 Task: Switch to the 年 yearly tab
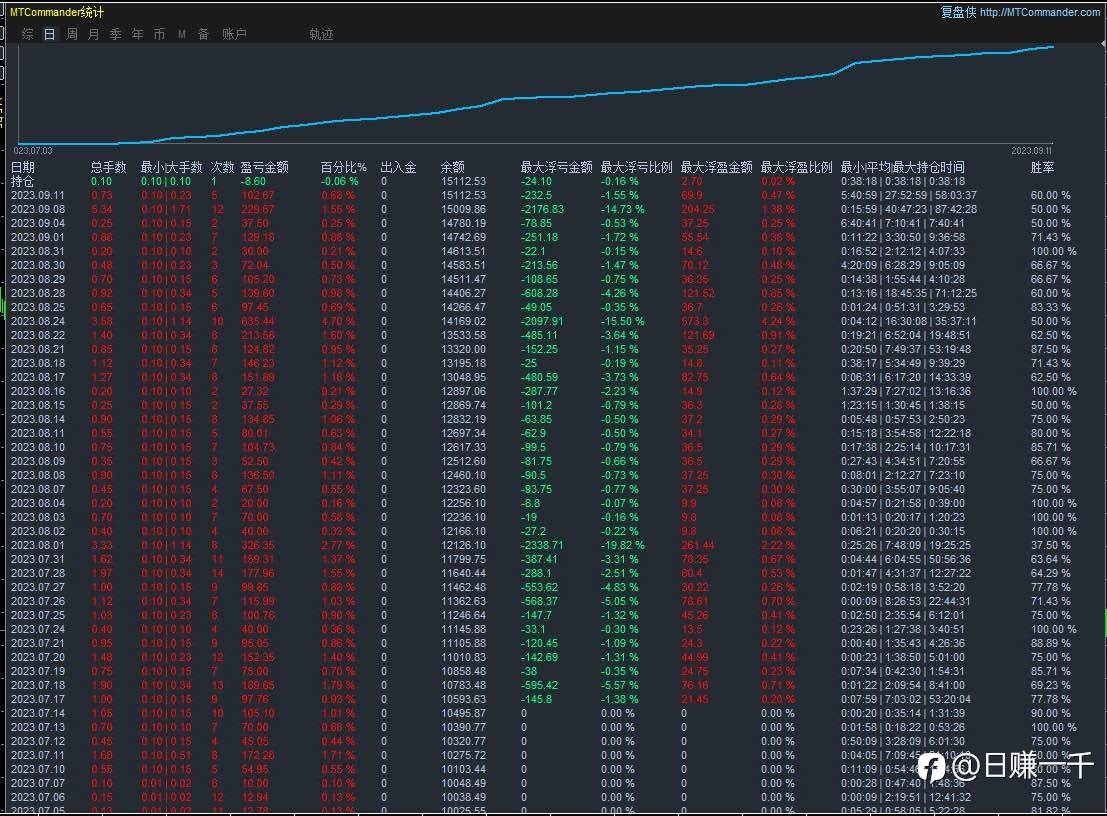pos(137,34)
